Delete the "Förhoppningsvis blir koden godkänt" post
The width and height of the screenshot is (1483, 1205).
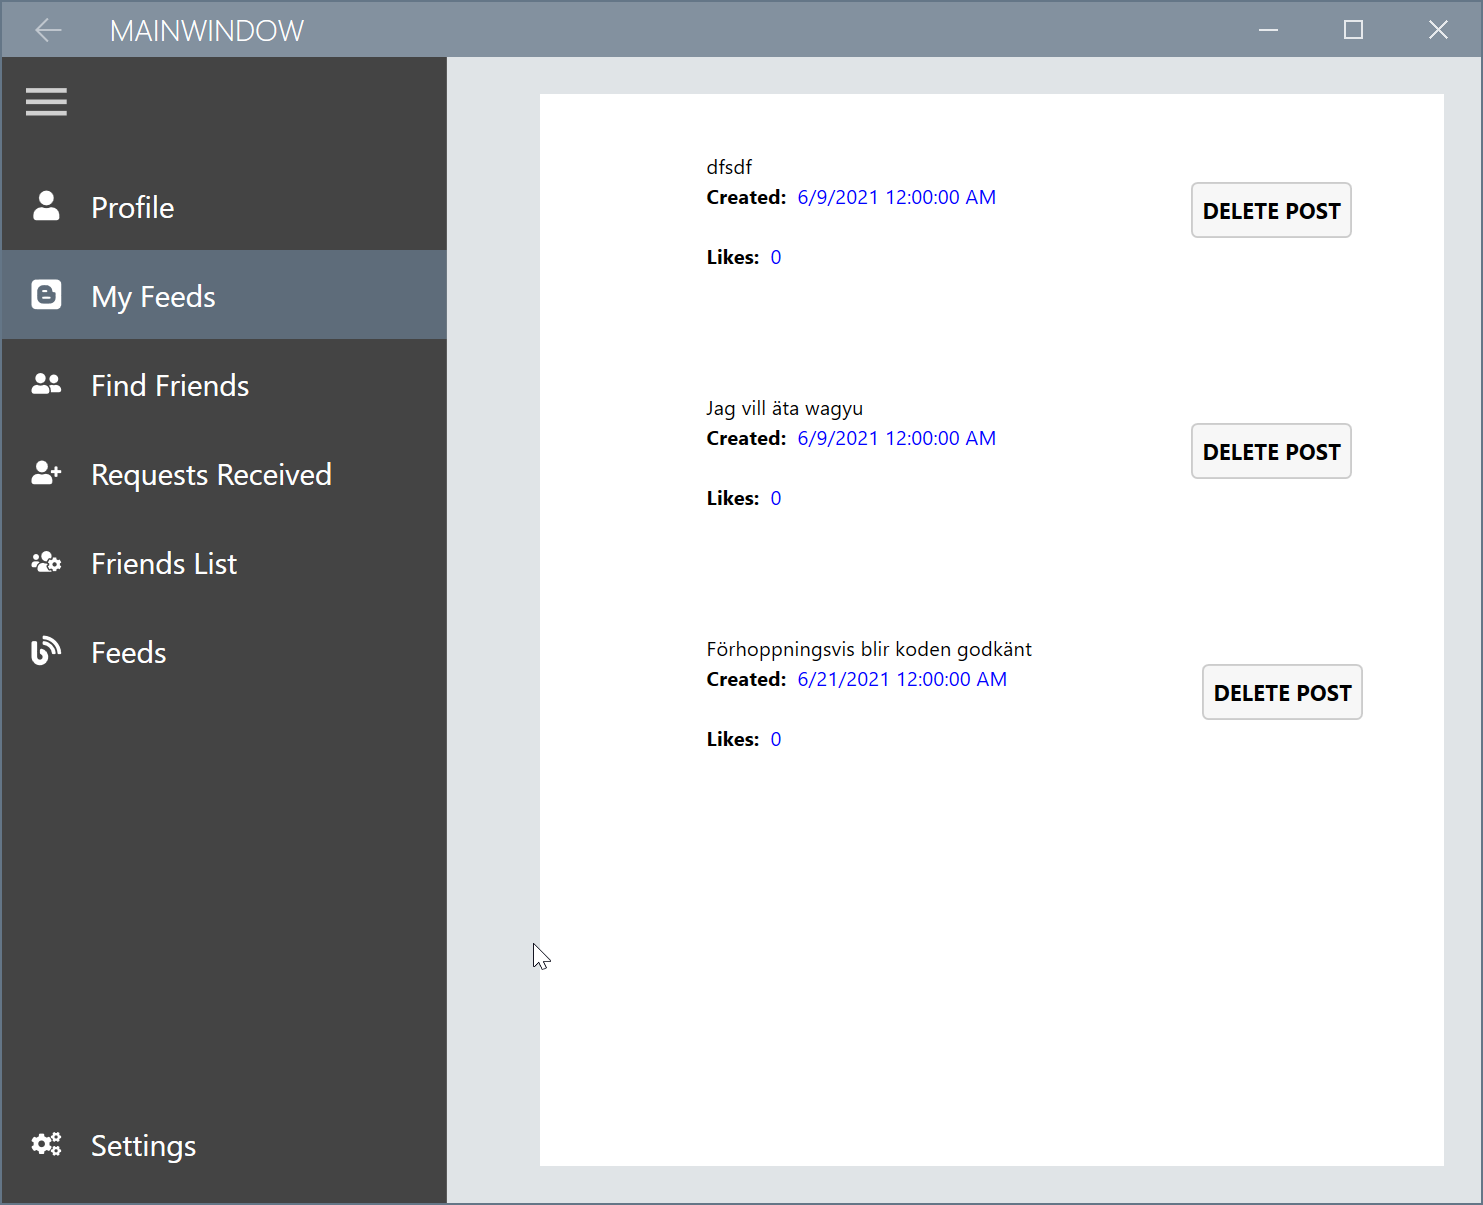click(x=1282, y=692)
